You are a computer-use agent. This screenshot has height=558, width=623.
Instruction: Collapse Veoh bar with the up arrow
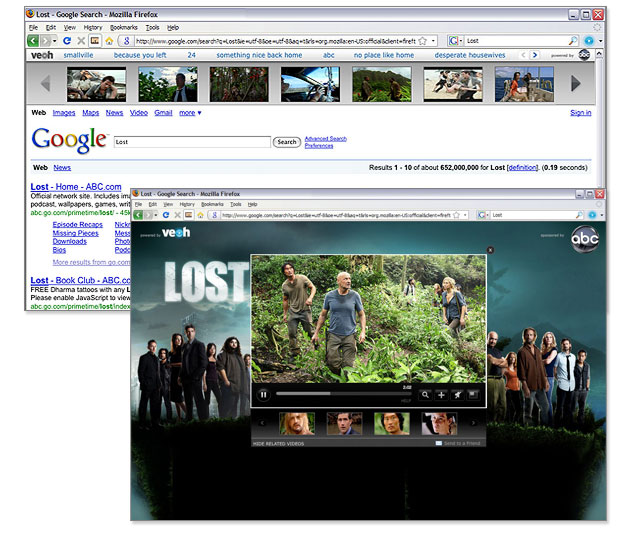pyautogui.click(x=599, y=53)
